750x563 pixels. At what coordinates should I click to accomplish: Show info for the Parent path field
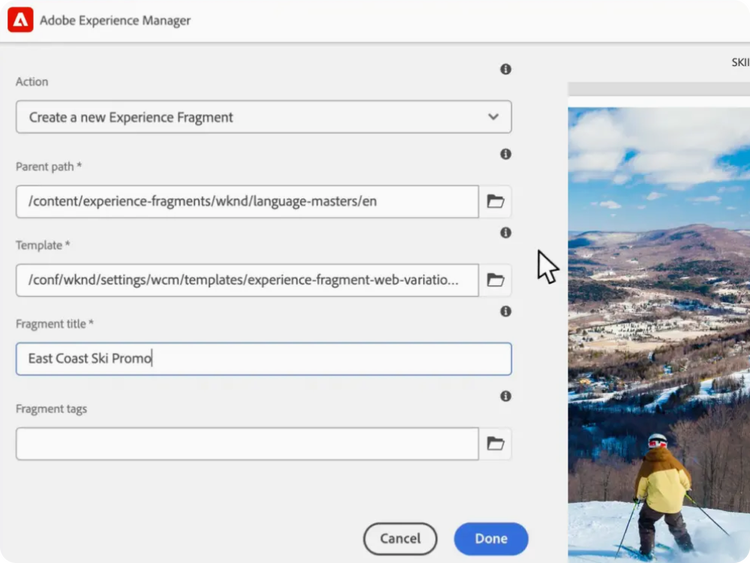505,154
